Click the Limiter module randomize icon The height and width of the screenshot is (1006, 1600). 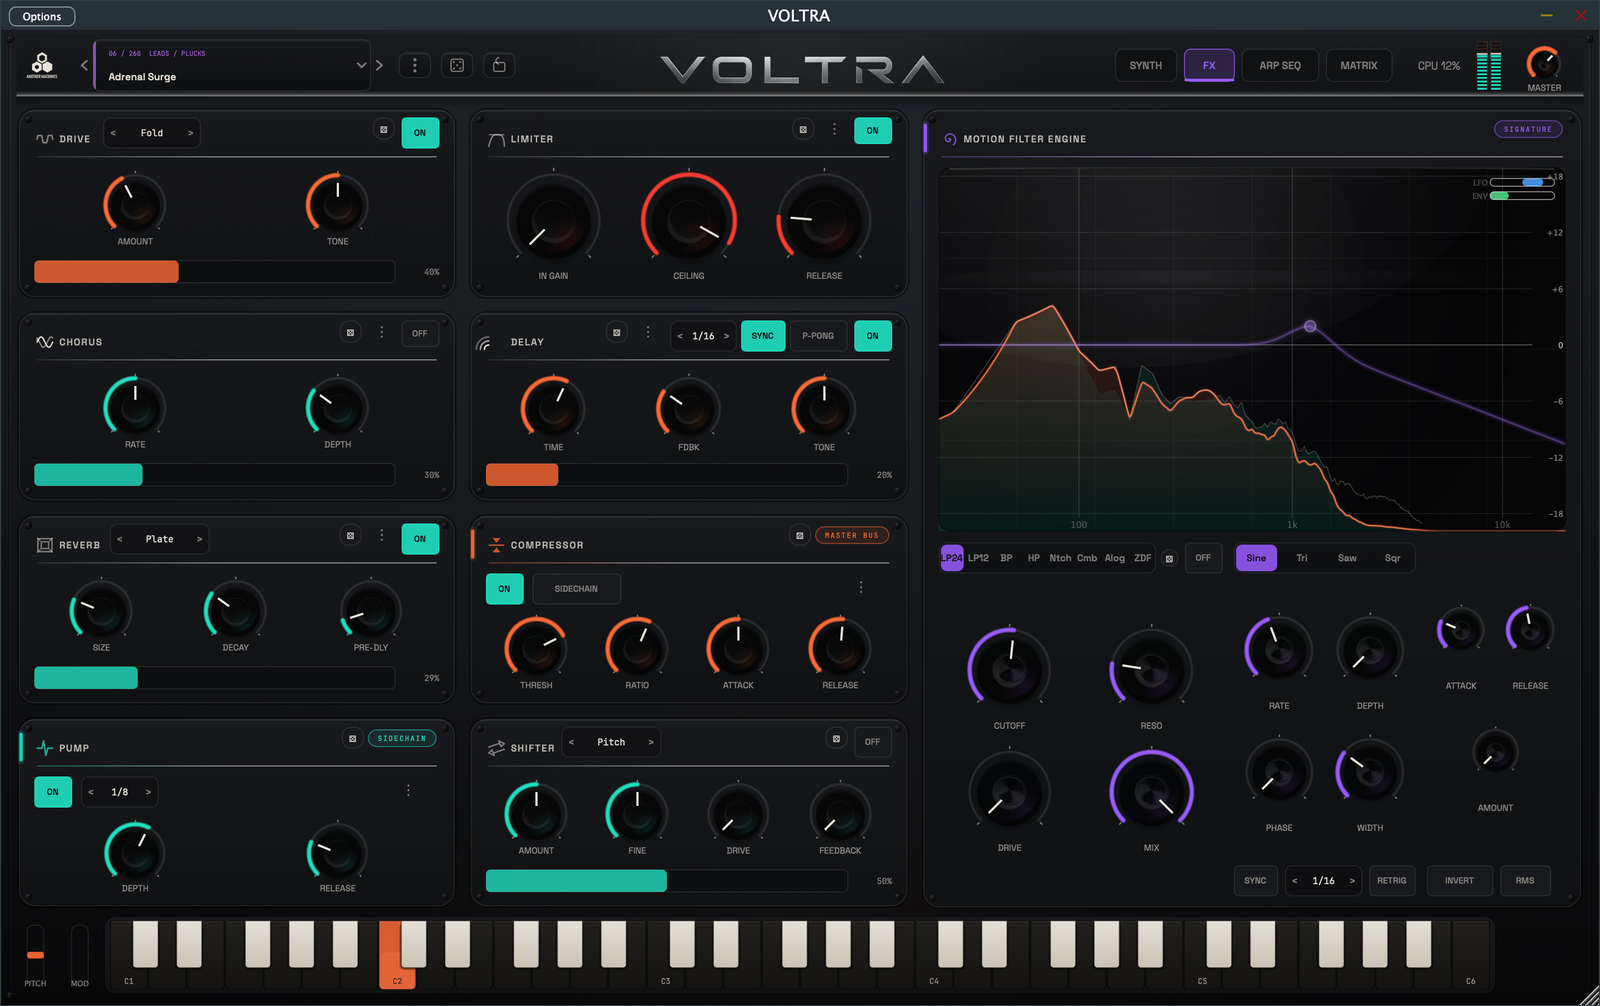[803, 130]
